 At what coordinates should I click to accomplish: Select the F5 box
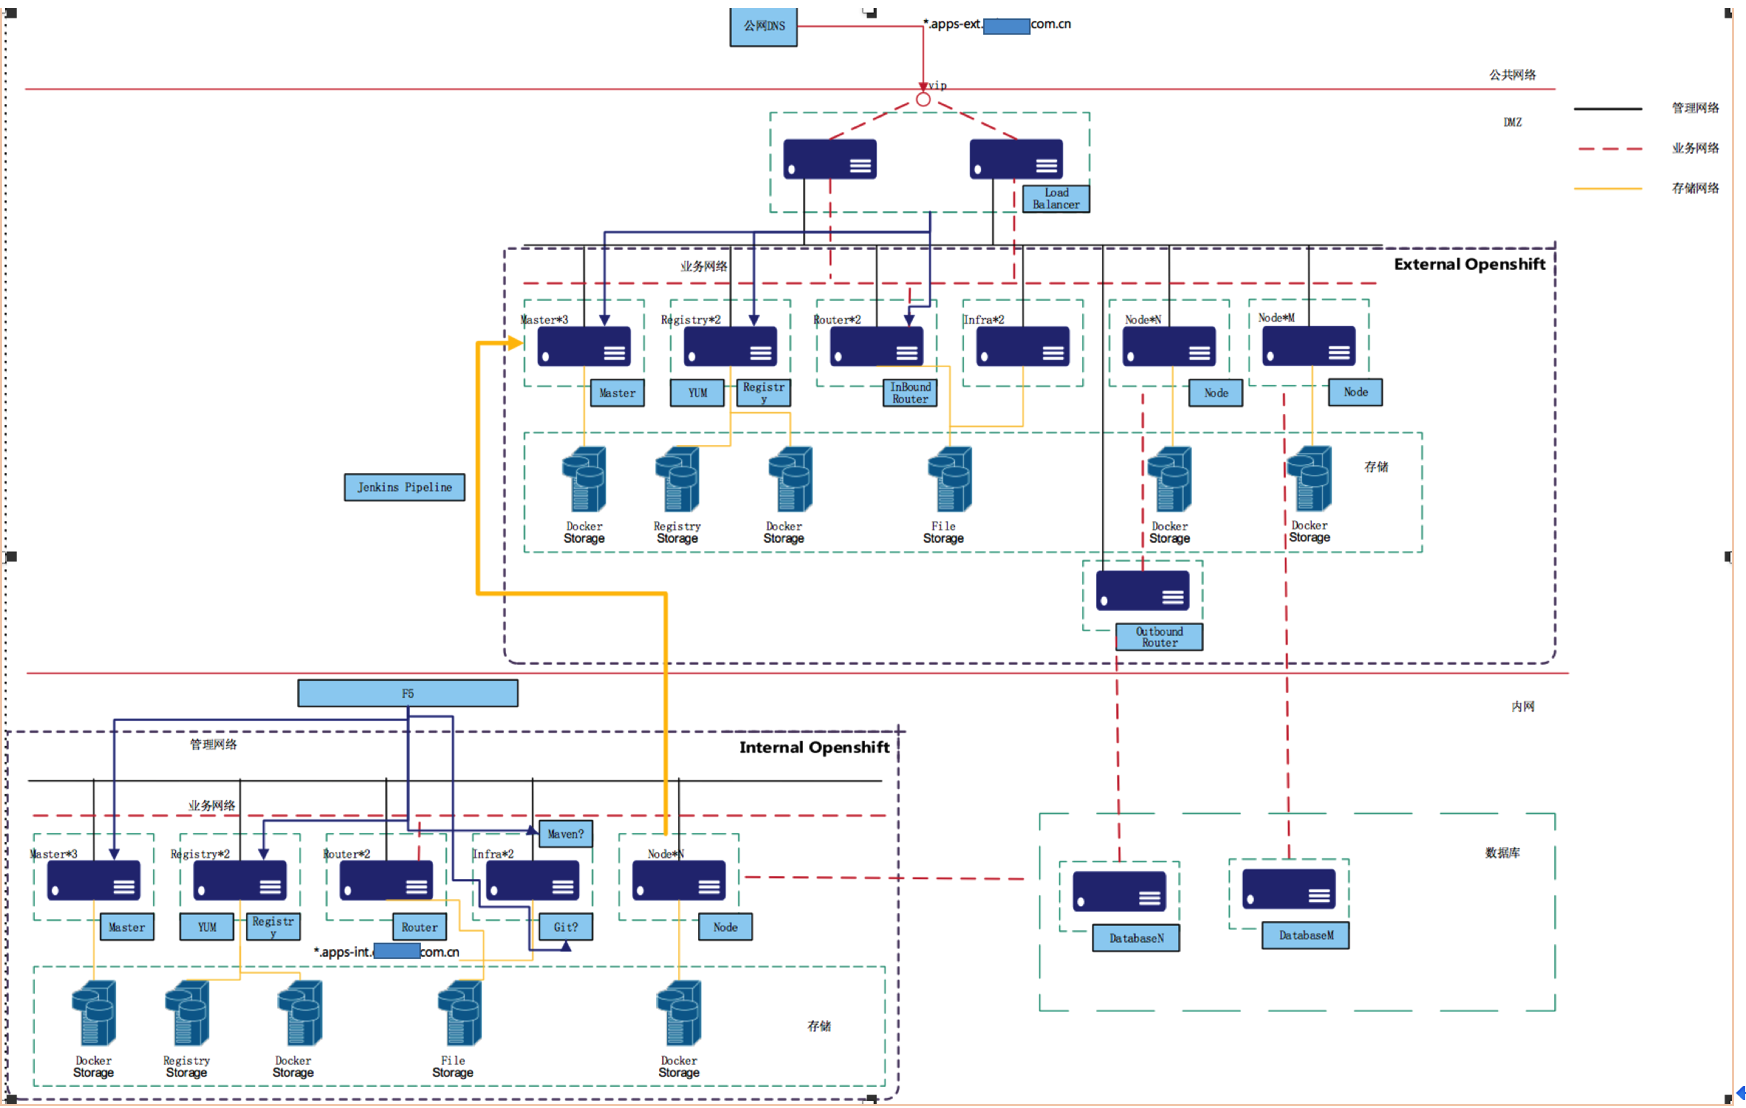click(x=408, y=693)
